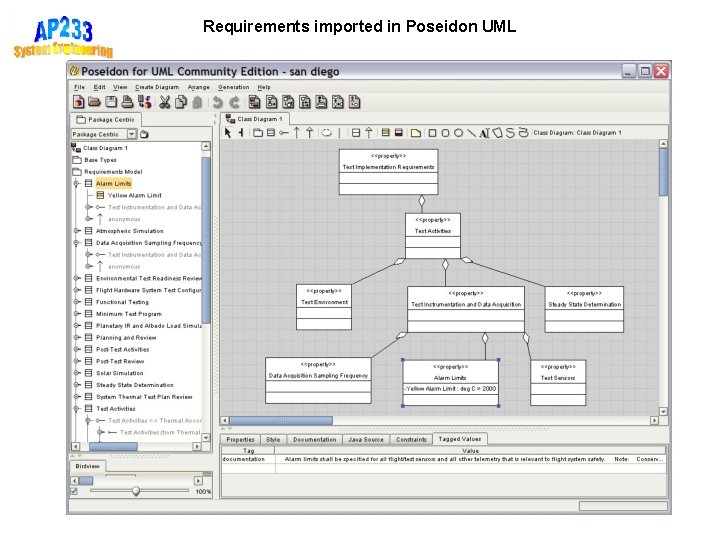Select the Rectangle drawing tool
720x540 pixels.
pos(432,133)
